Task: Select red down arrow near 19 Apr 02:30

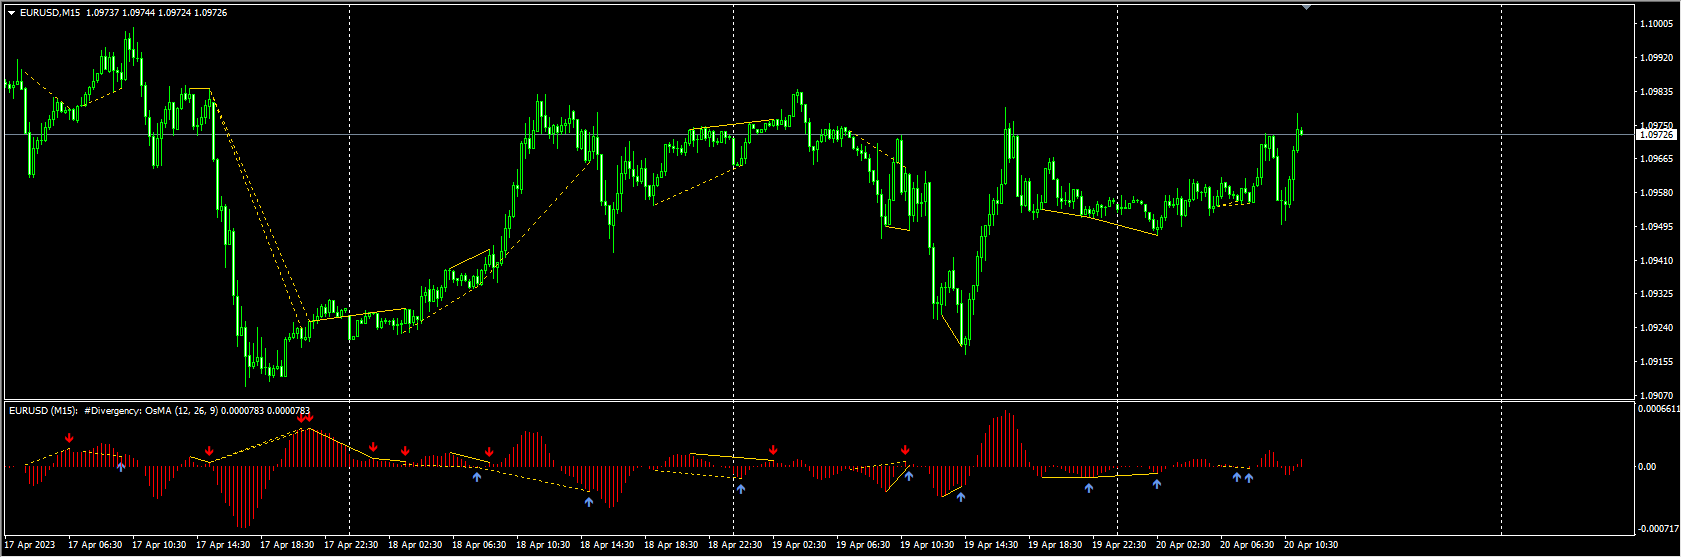Action: [773, 450]
